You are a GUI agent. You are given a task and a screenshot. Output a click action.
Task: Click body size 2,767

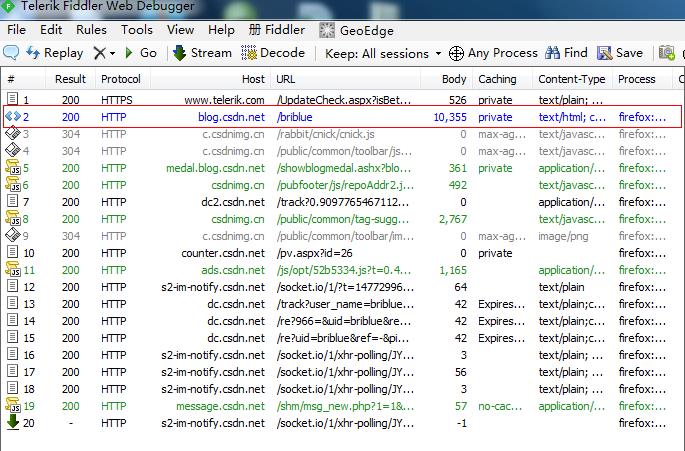click(453, 219)
